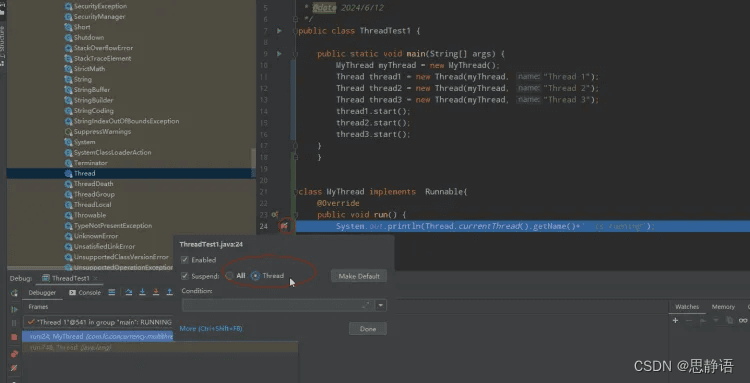The height and width of the screenshot is (383, 750).
Task: Open thread selector "Thread 1" dropdown
Action: [99, 322]
